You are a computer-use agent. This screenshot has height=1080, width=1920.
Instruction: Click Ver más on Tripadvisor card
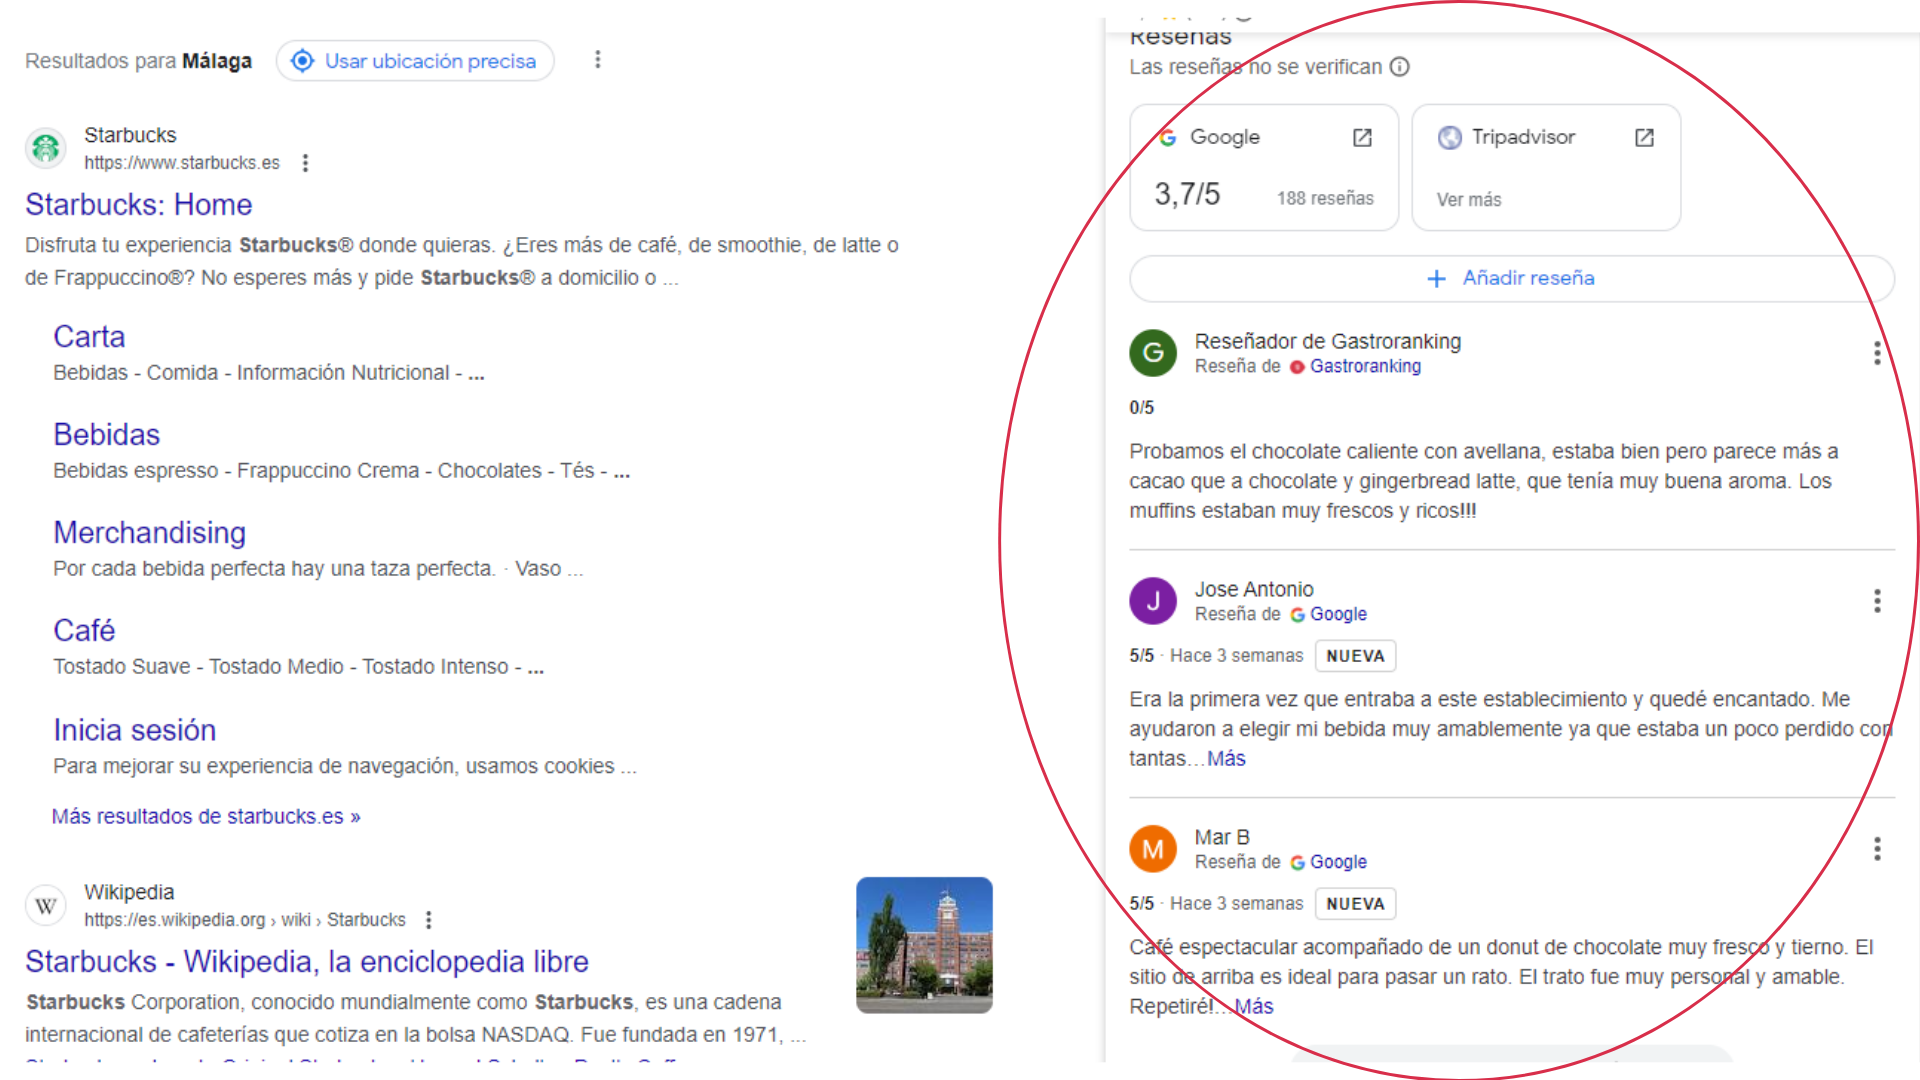(x=1469, y=199)
